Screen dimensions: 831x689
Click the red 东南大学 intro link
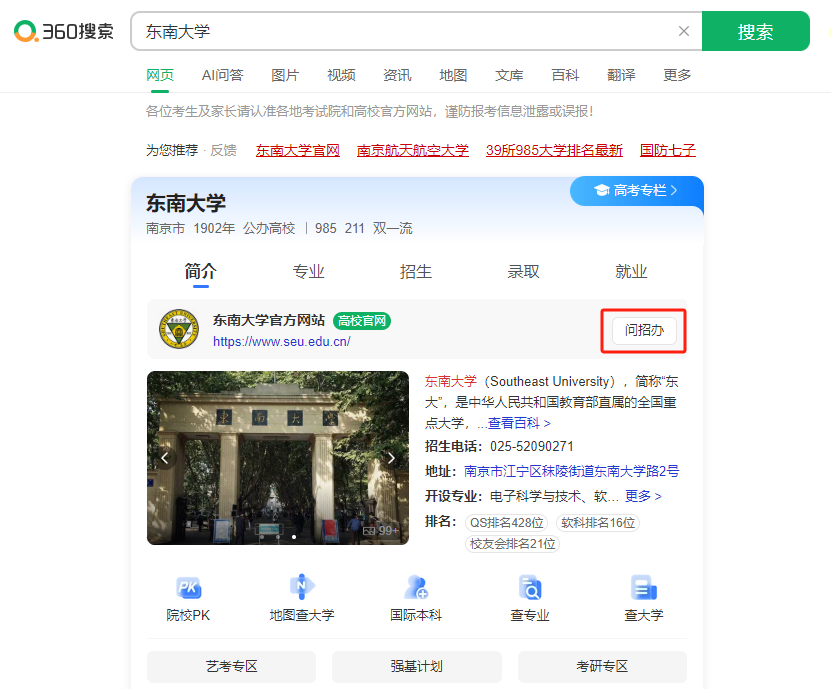click(450, 381)
